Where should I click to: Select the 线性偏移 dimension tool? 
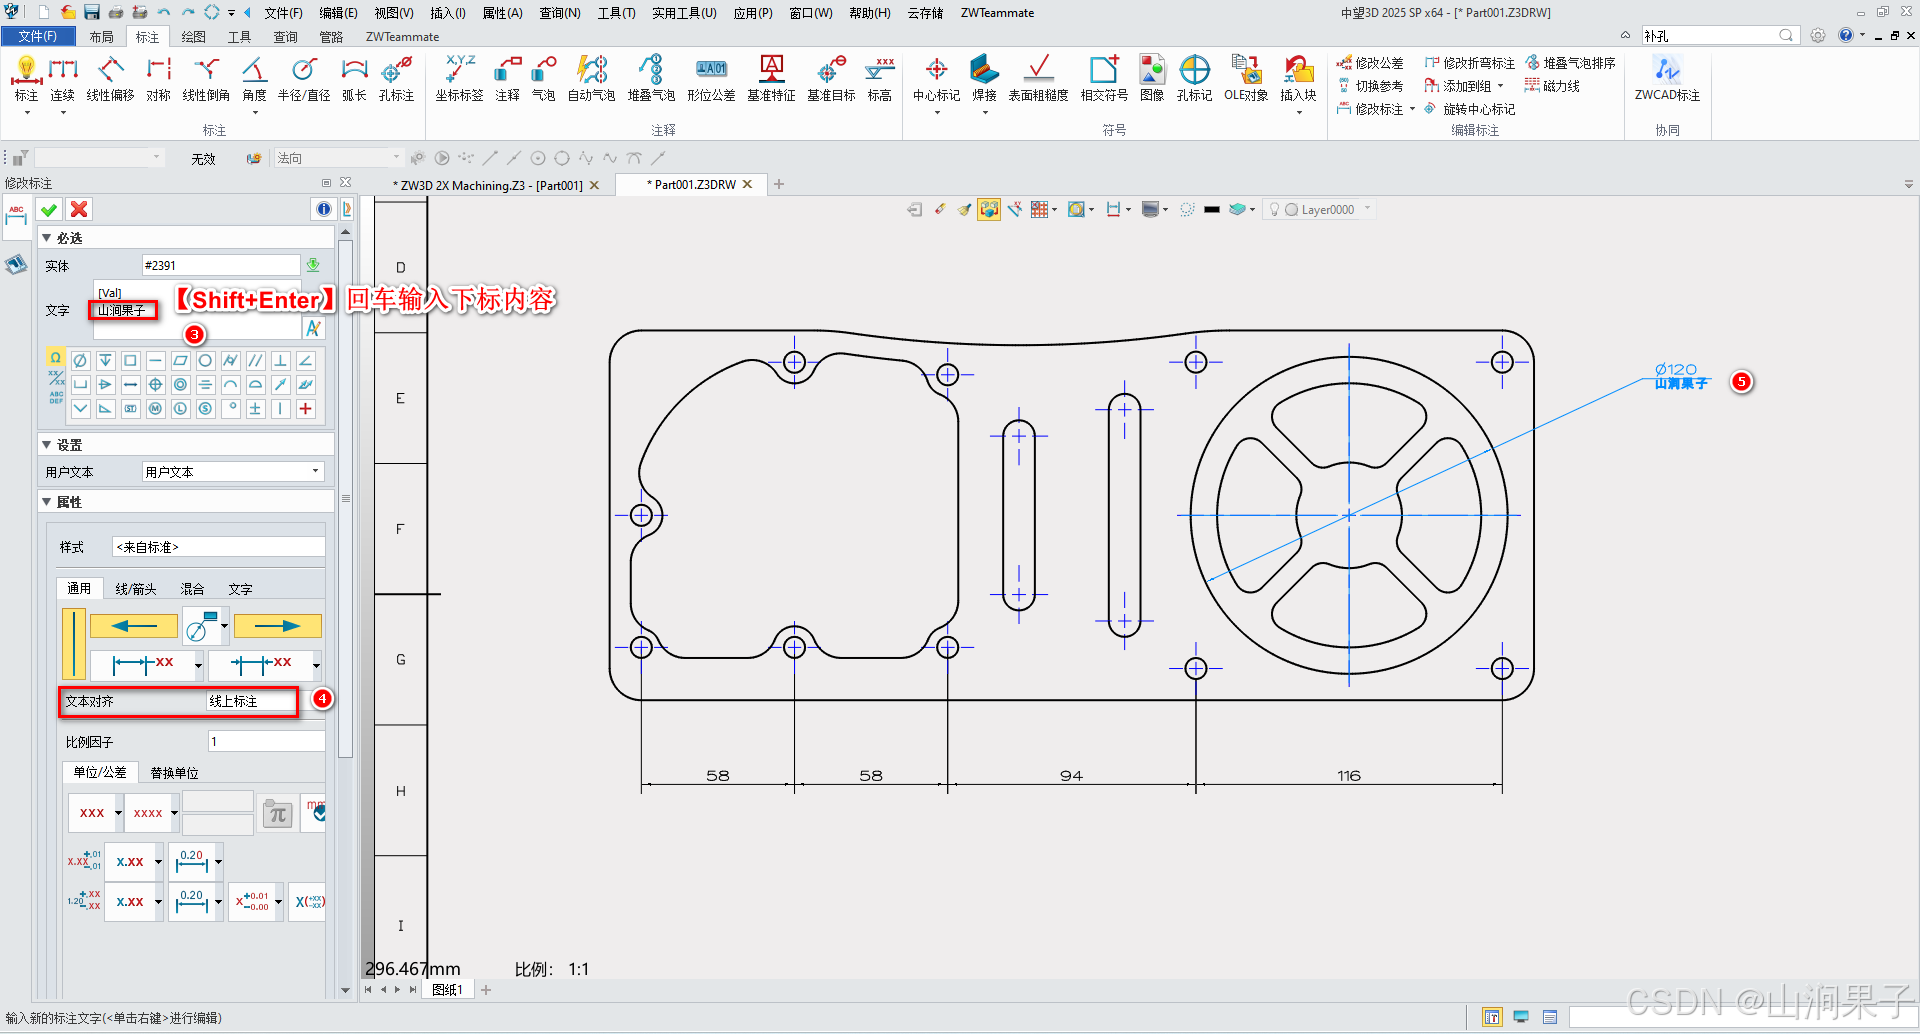pos(110,79)
